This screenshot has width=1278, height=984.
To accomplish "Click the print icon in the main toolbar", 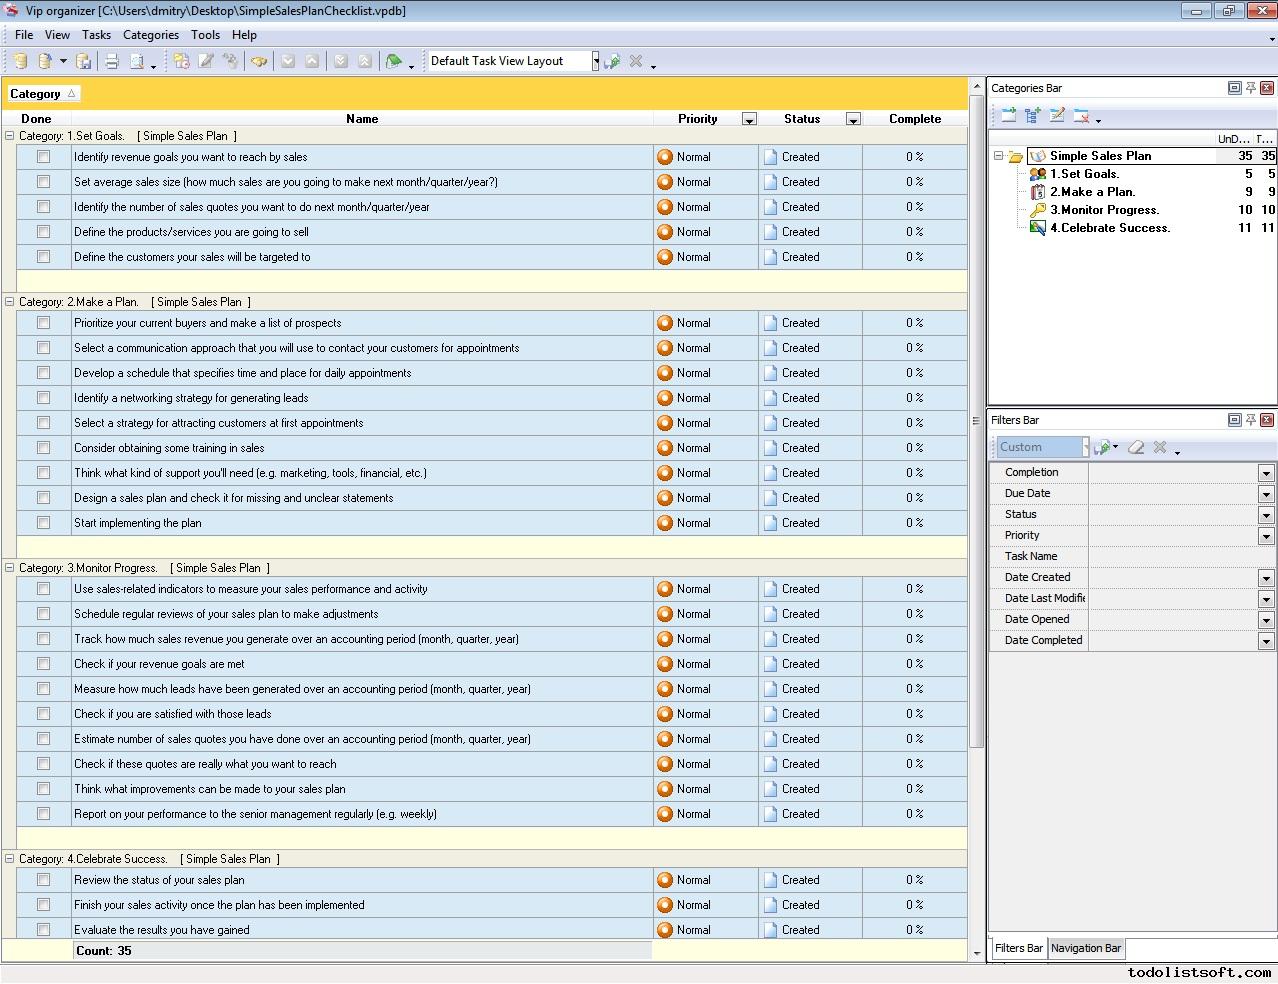I will click(112, 61).
